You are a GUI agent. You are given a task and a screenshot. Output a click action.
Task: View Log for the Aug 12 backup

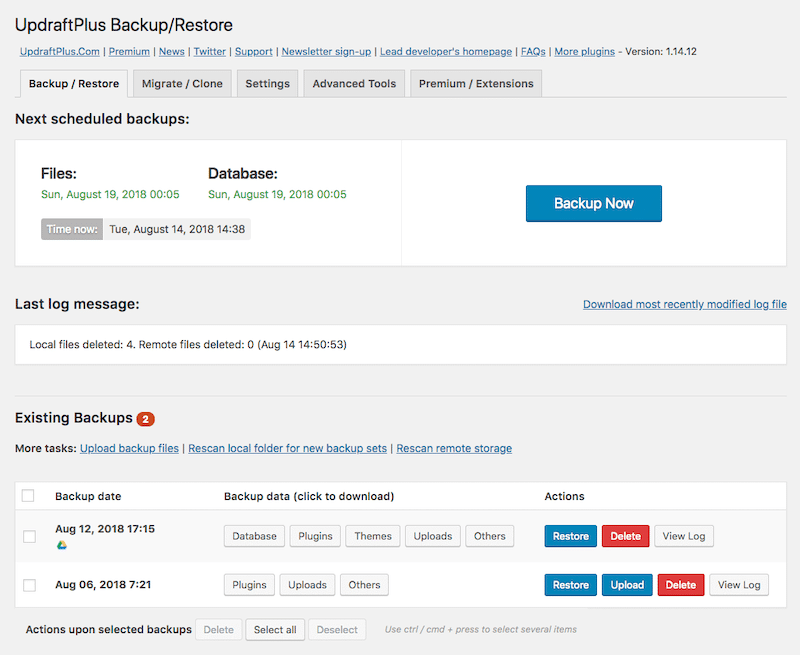(x=683, y=536)
